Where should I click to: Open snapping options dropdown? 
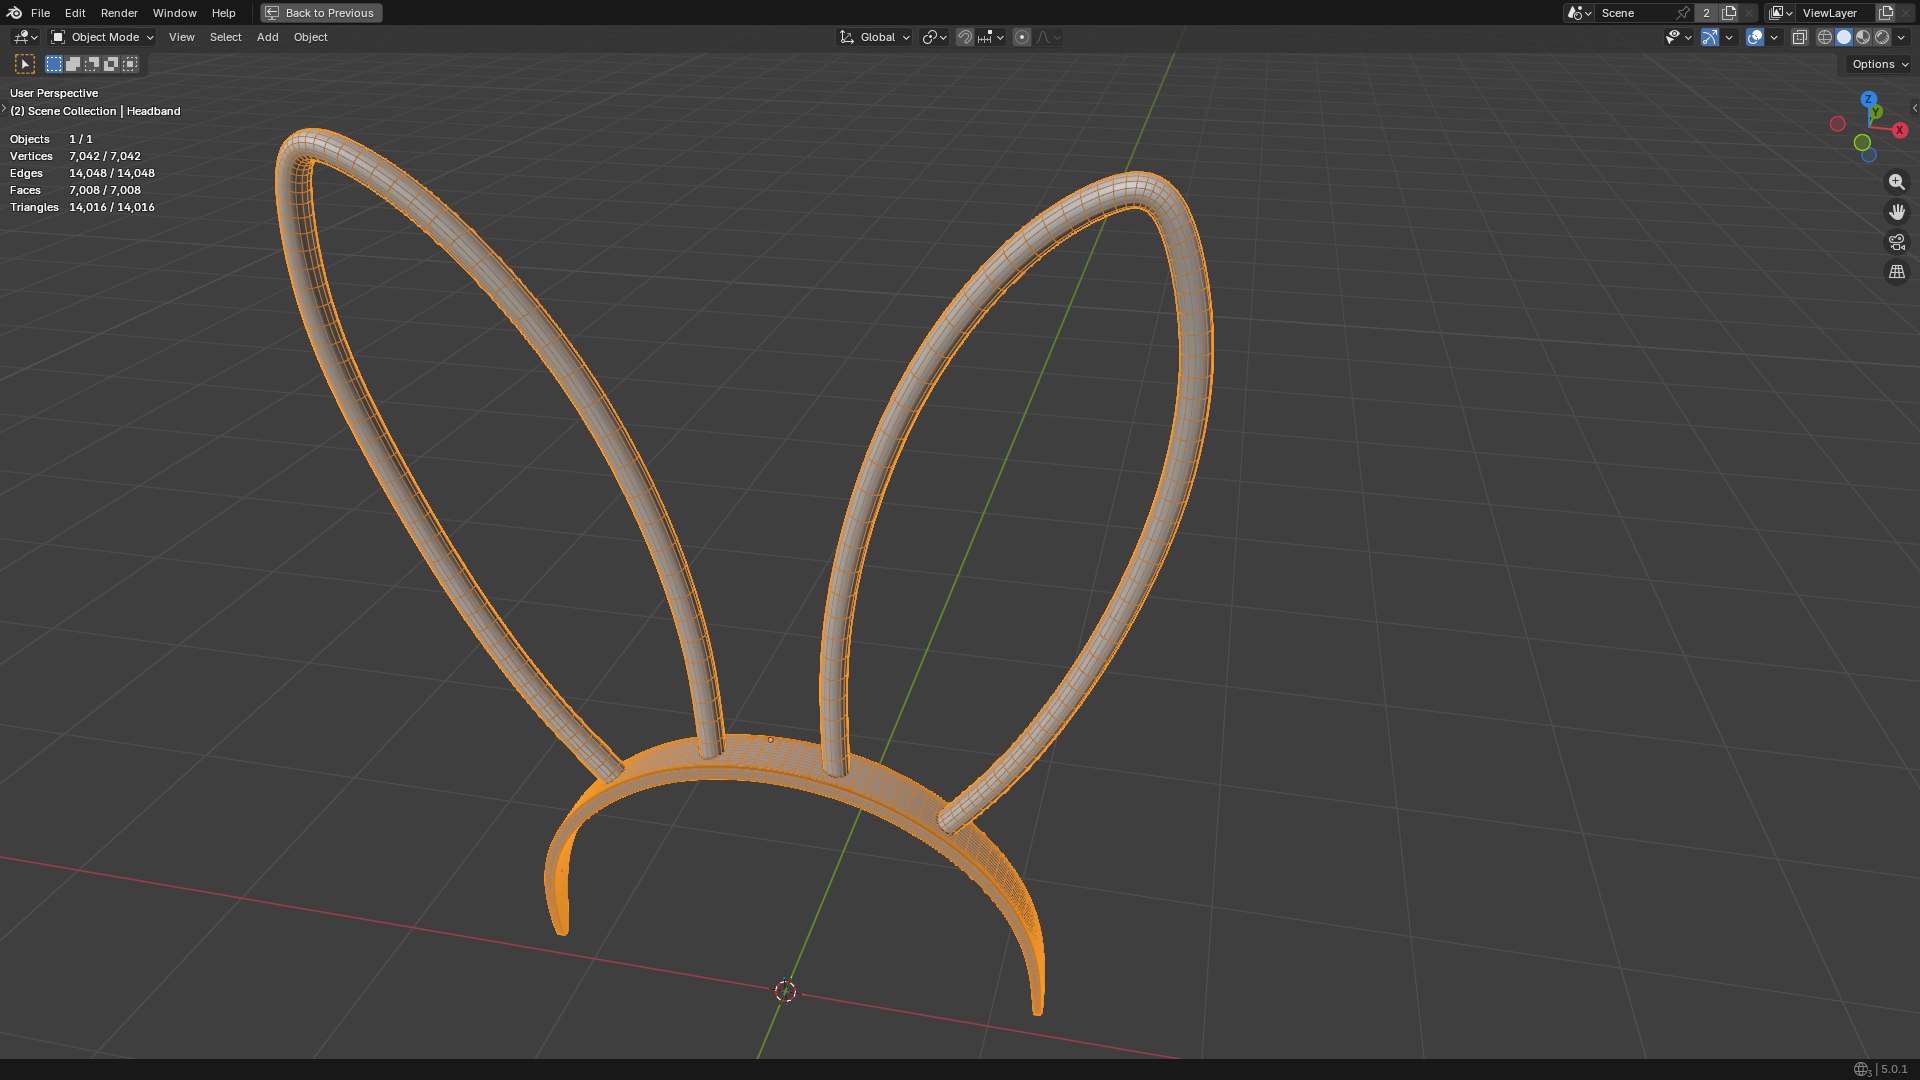[x=991, y=37]
